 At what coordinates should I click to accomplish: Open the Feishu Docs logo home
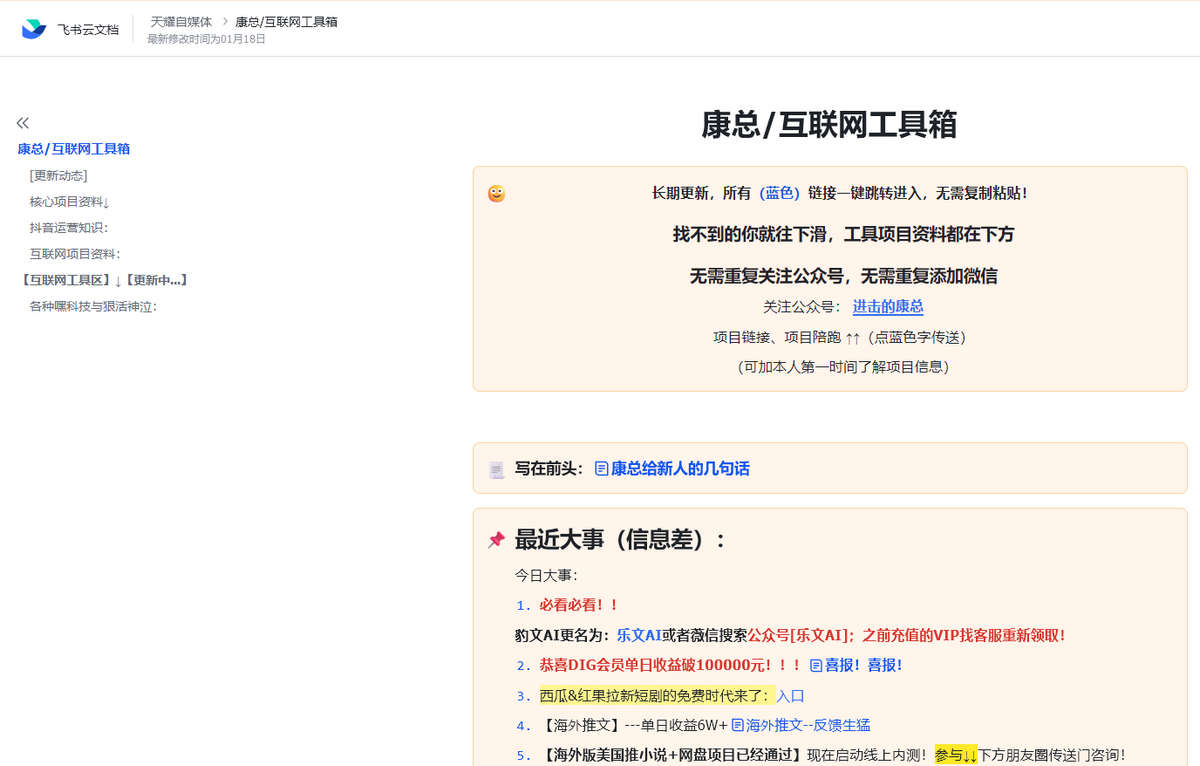click(34, 29)
